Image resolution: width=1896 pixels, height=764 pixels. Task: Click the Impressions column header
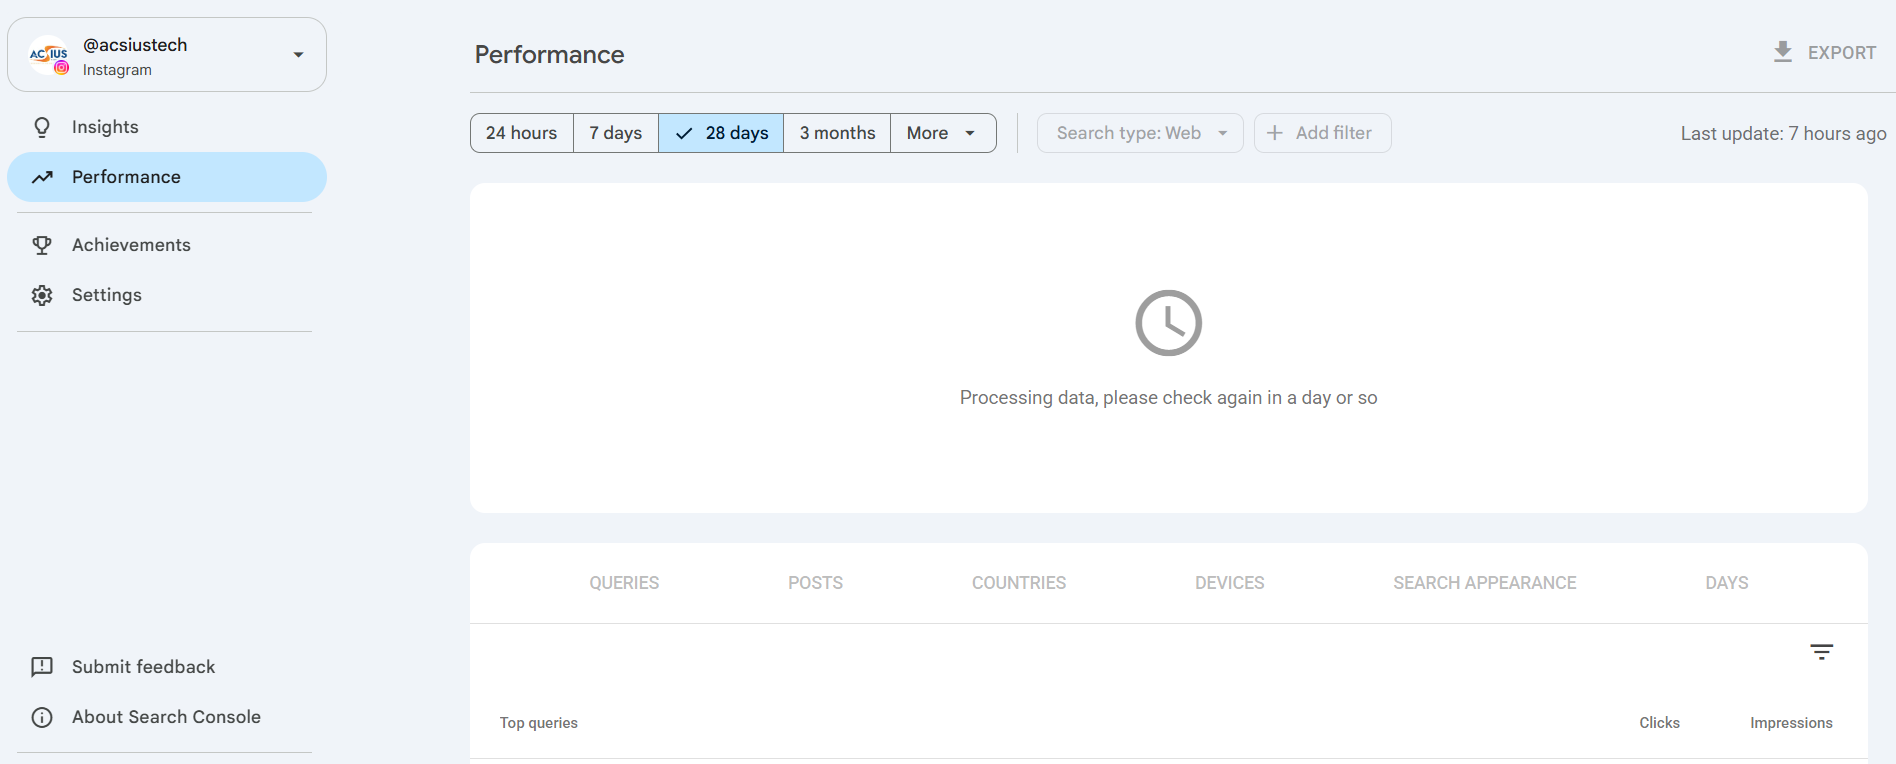tap(1791, 723)
